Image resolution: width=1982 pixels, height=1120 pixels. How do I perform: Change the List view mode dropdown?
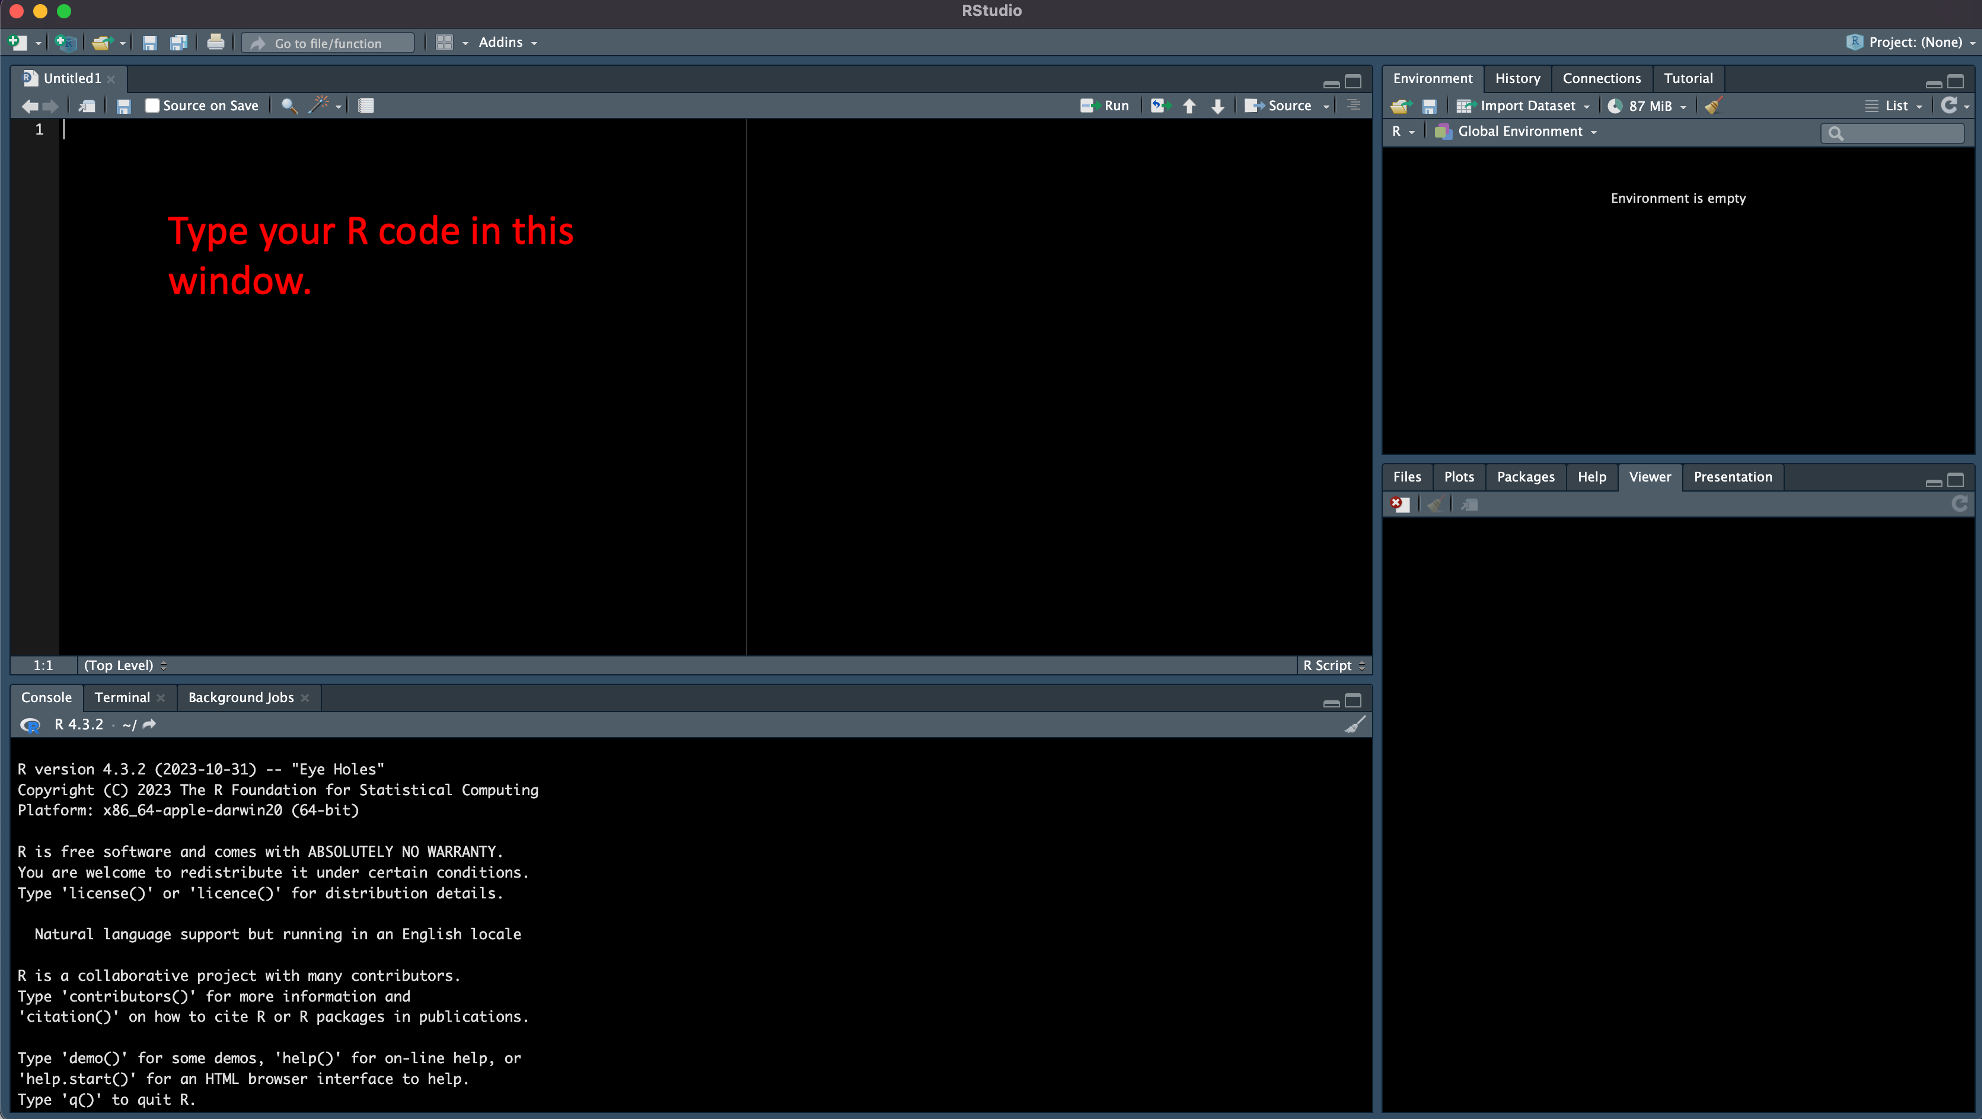click(1894, 105)
